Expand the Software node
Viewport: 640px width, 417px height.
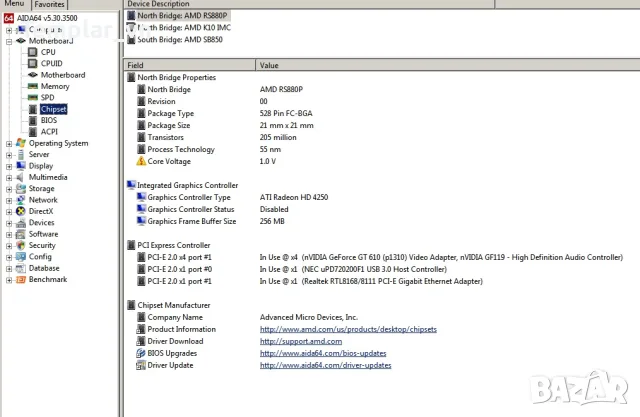click(9, 235)
